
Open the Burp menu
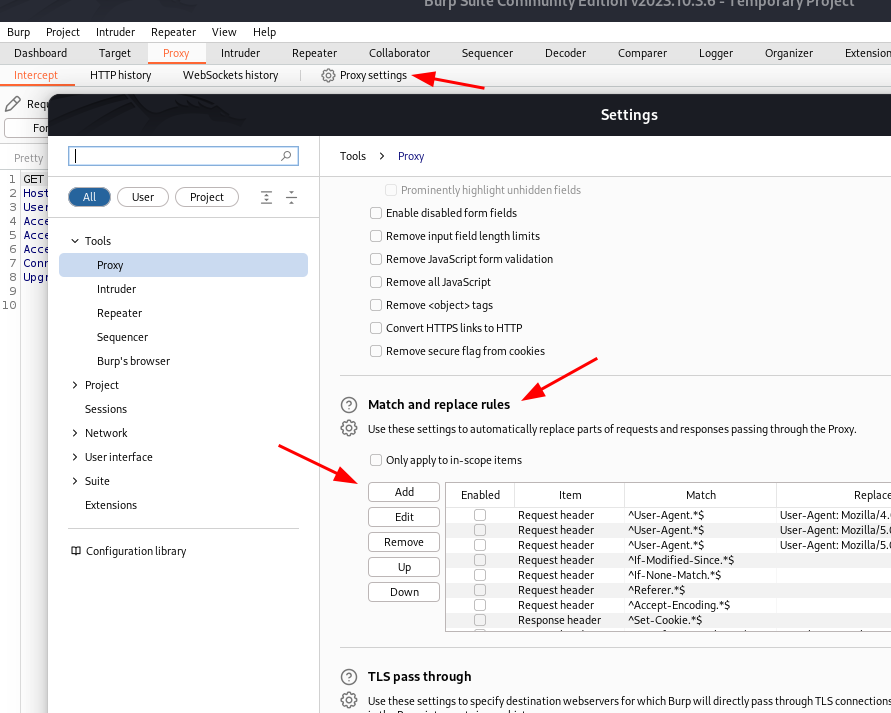pyautogui.click(x=19, y=32)
